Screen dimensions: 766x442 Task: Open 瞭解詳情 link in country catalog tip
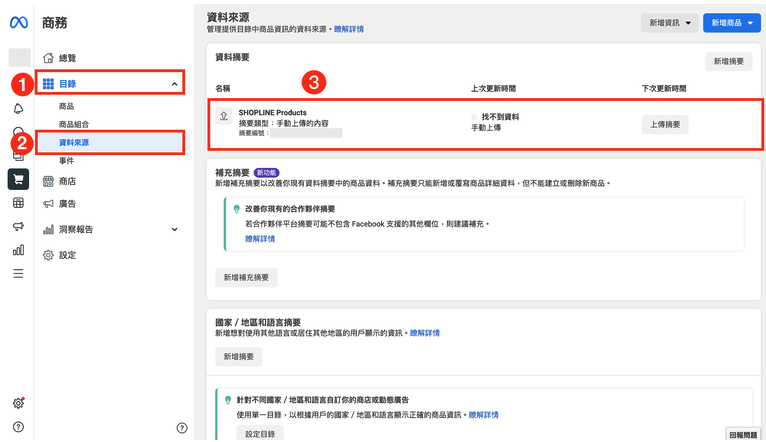click(x=484, y=415)
